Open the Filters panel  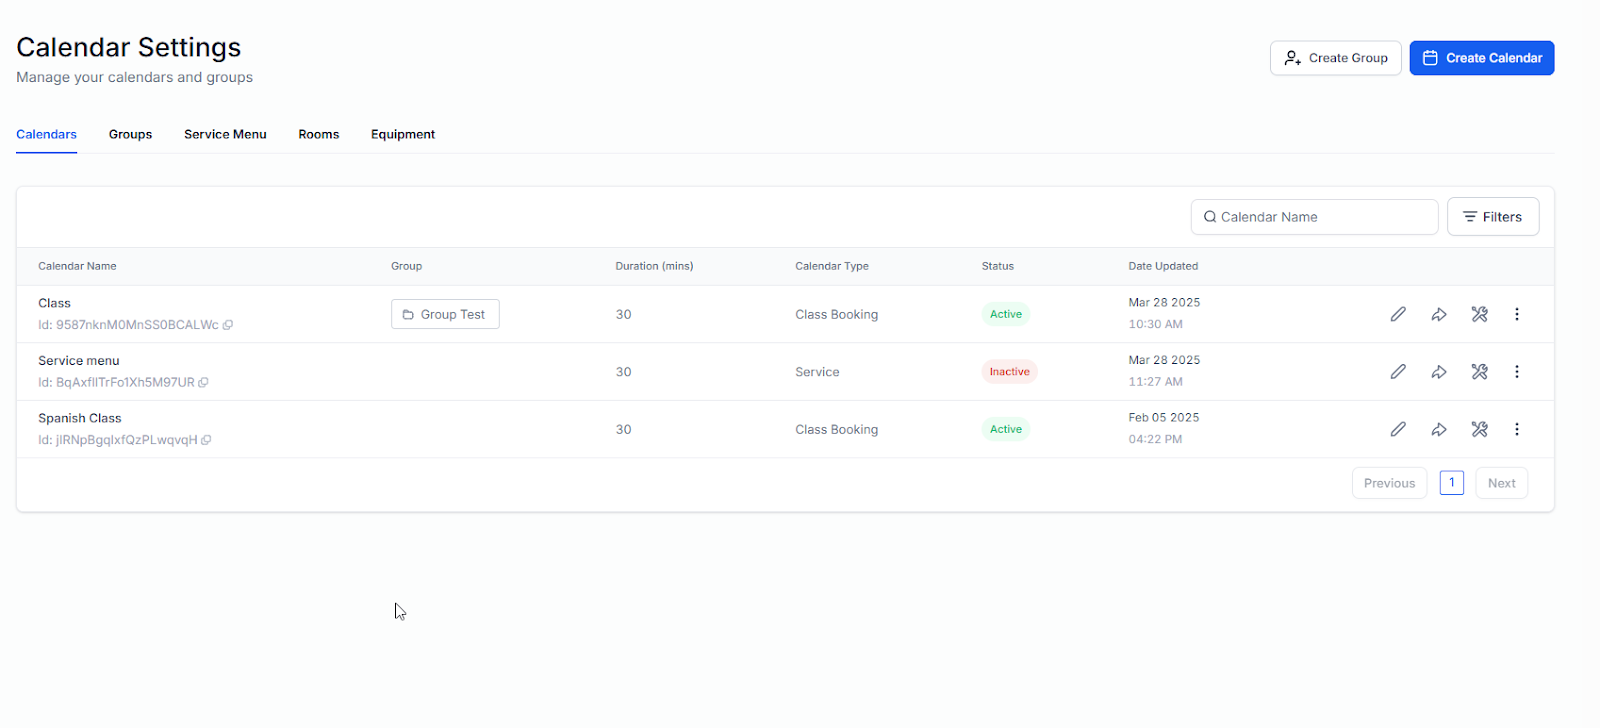(1492, 217)
